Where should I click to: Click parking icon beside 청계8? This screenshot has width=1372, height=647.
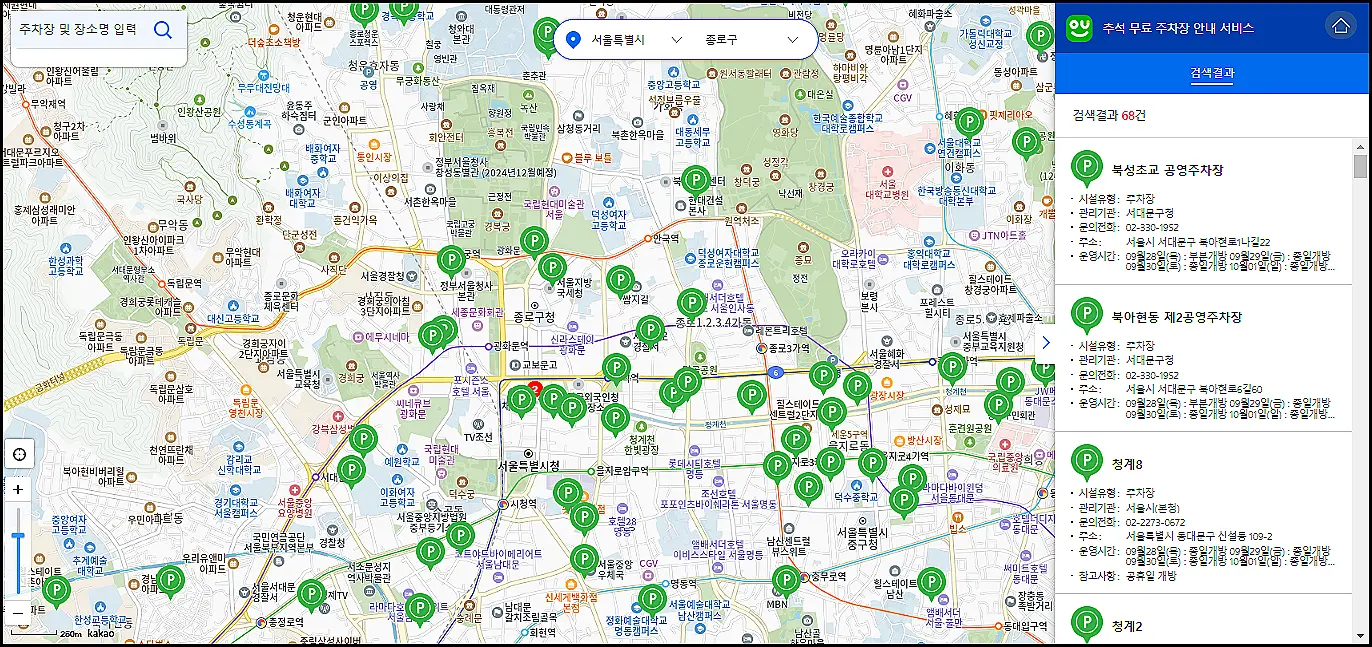pyautogui.click(x=1086, y=461)
